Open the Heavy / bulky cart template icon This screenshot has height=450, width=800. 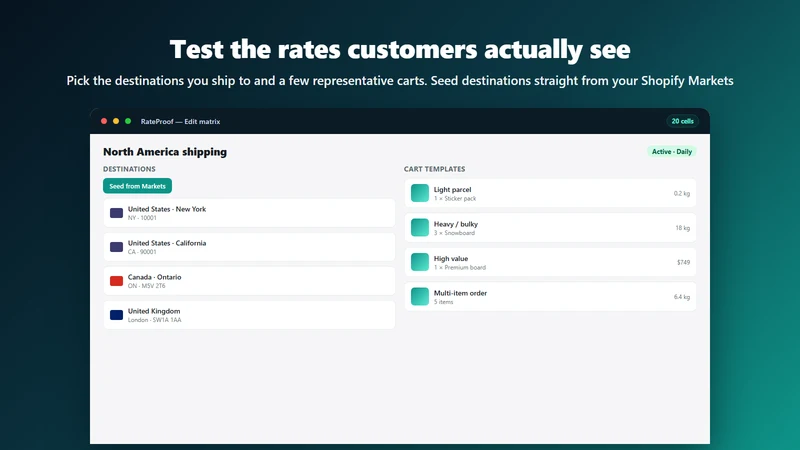coord(420,228)
